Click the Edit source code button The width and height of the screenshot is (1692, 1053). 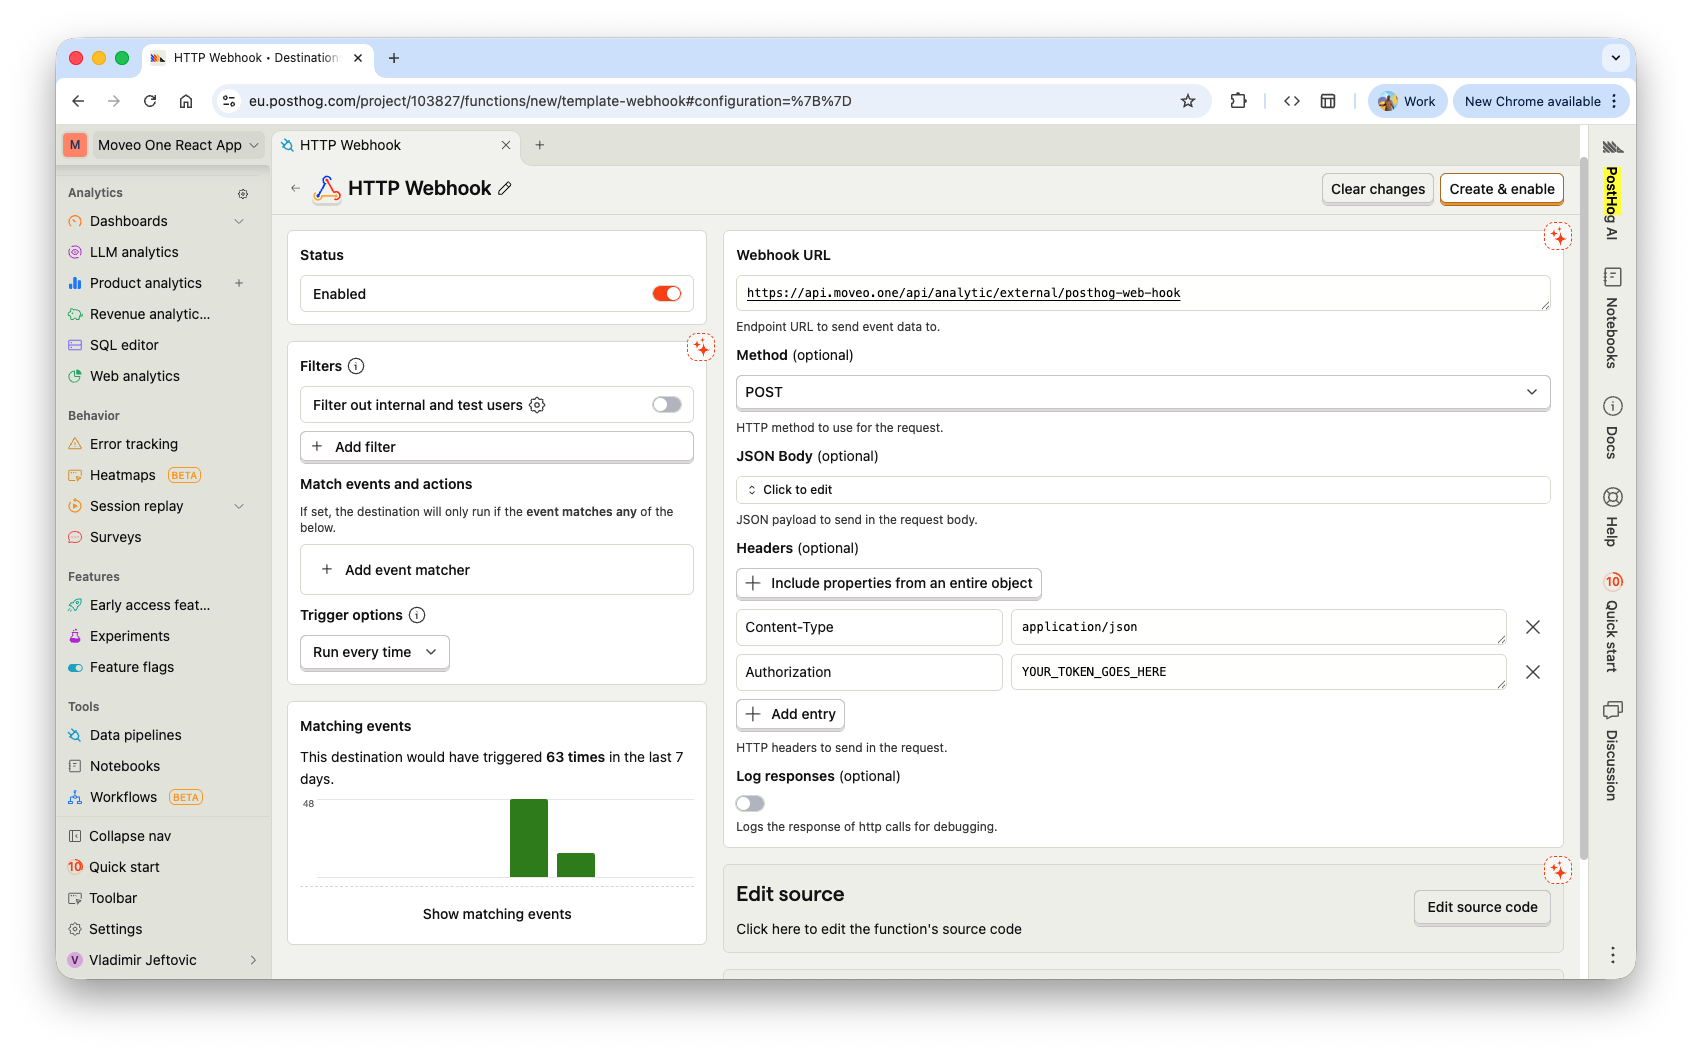click(1483, 907)
